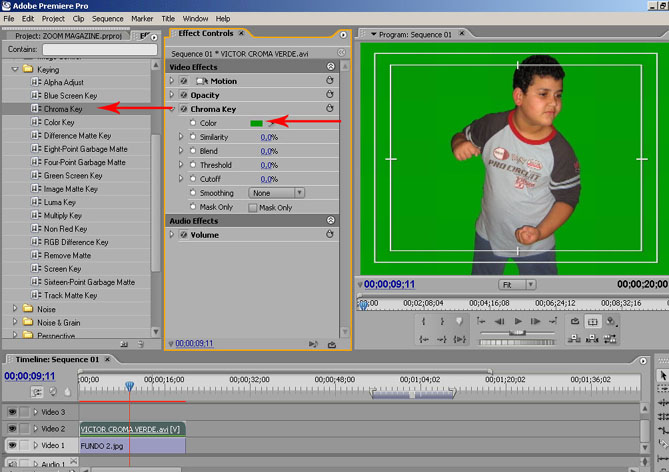
Task: Select the Chroma Key effect in list
Action: 63,108
